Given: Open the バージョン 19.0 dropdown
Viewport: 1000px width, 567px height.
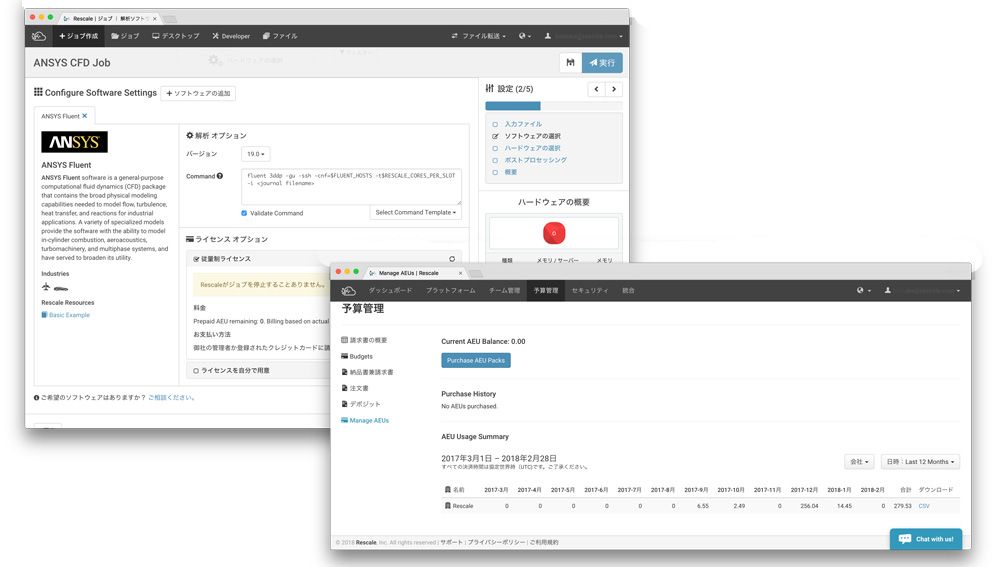Looking at the screenshot, I should pos(256,154).
